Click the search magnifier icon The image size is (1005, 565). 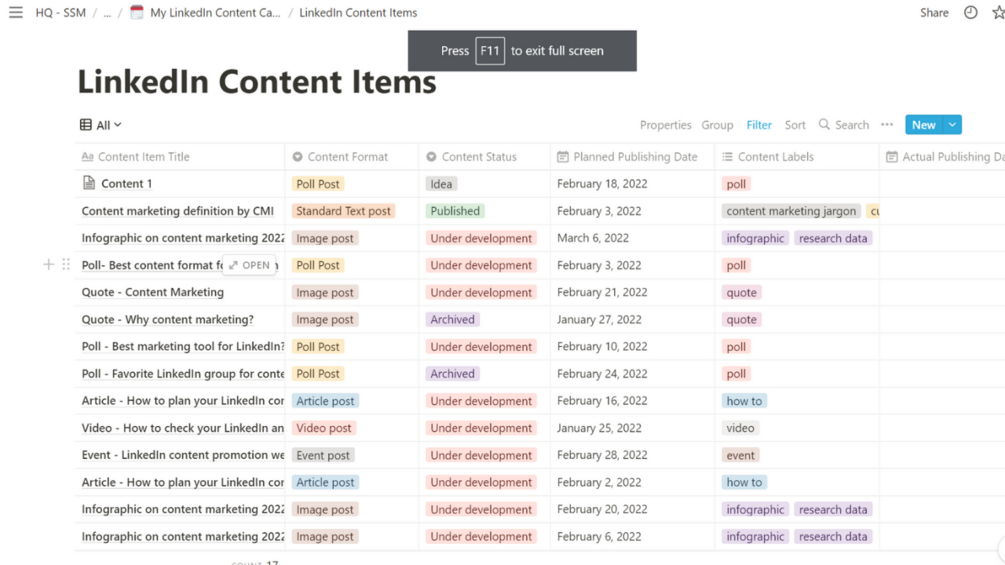[x=824, y=125]
